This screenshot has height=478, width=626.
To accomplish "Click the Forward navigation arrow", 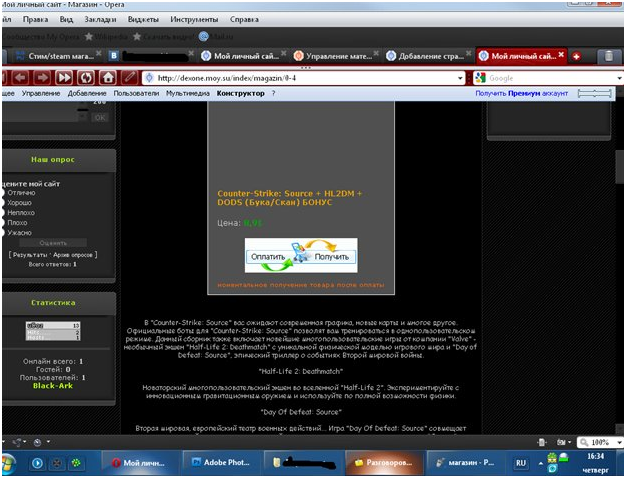I will [x=43, y=77].
